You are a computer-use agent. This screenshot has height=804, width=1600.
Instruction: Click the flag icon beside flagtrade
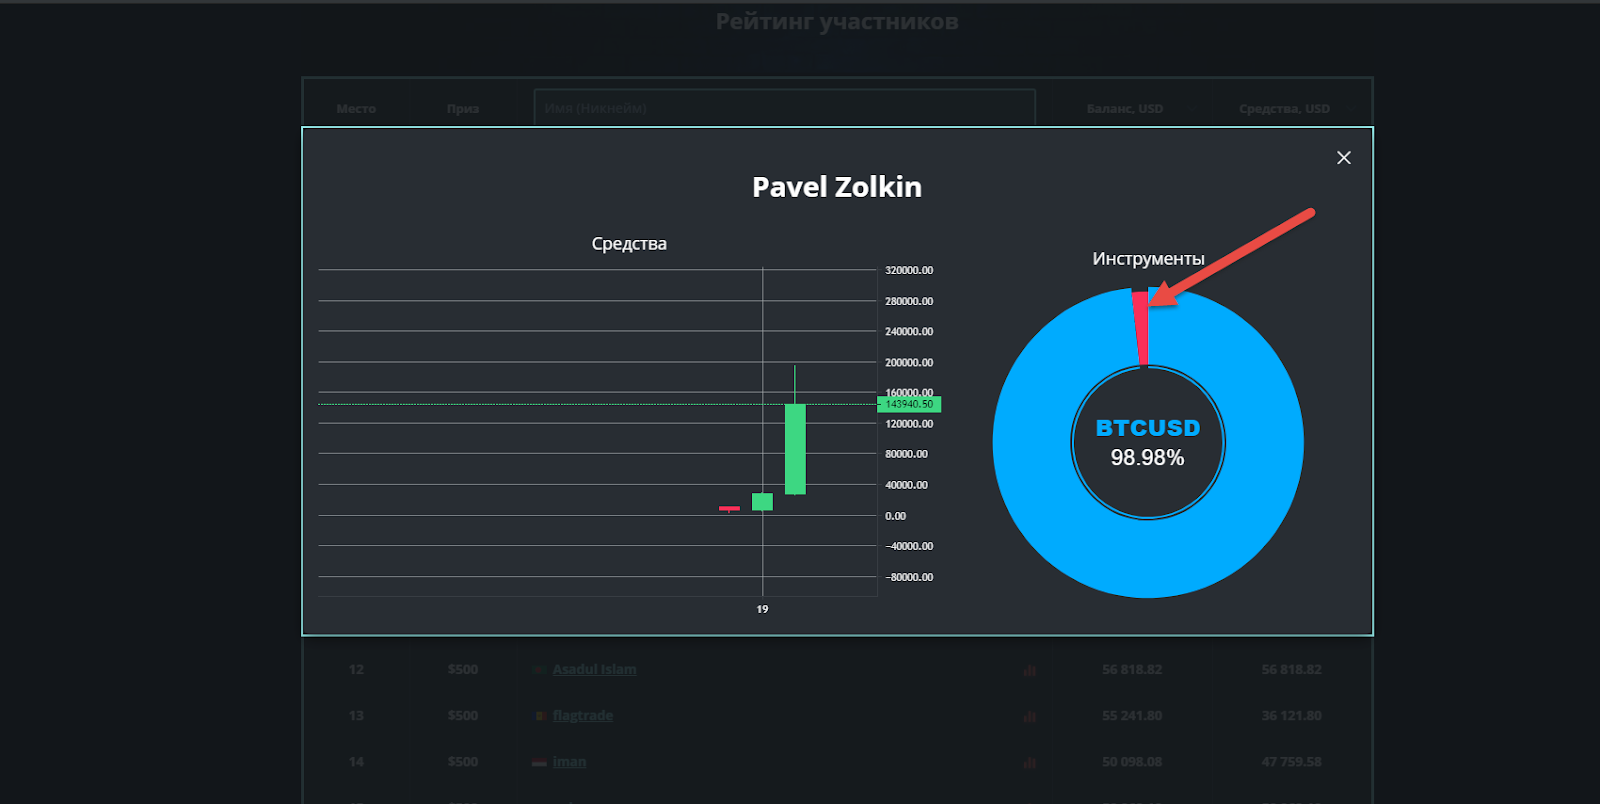tap(540, 716)
